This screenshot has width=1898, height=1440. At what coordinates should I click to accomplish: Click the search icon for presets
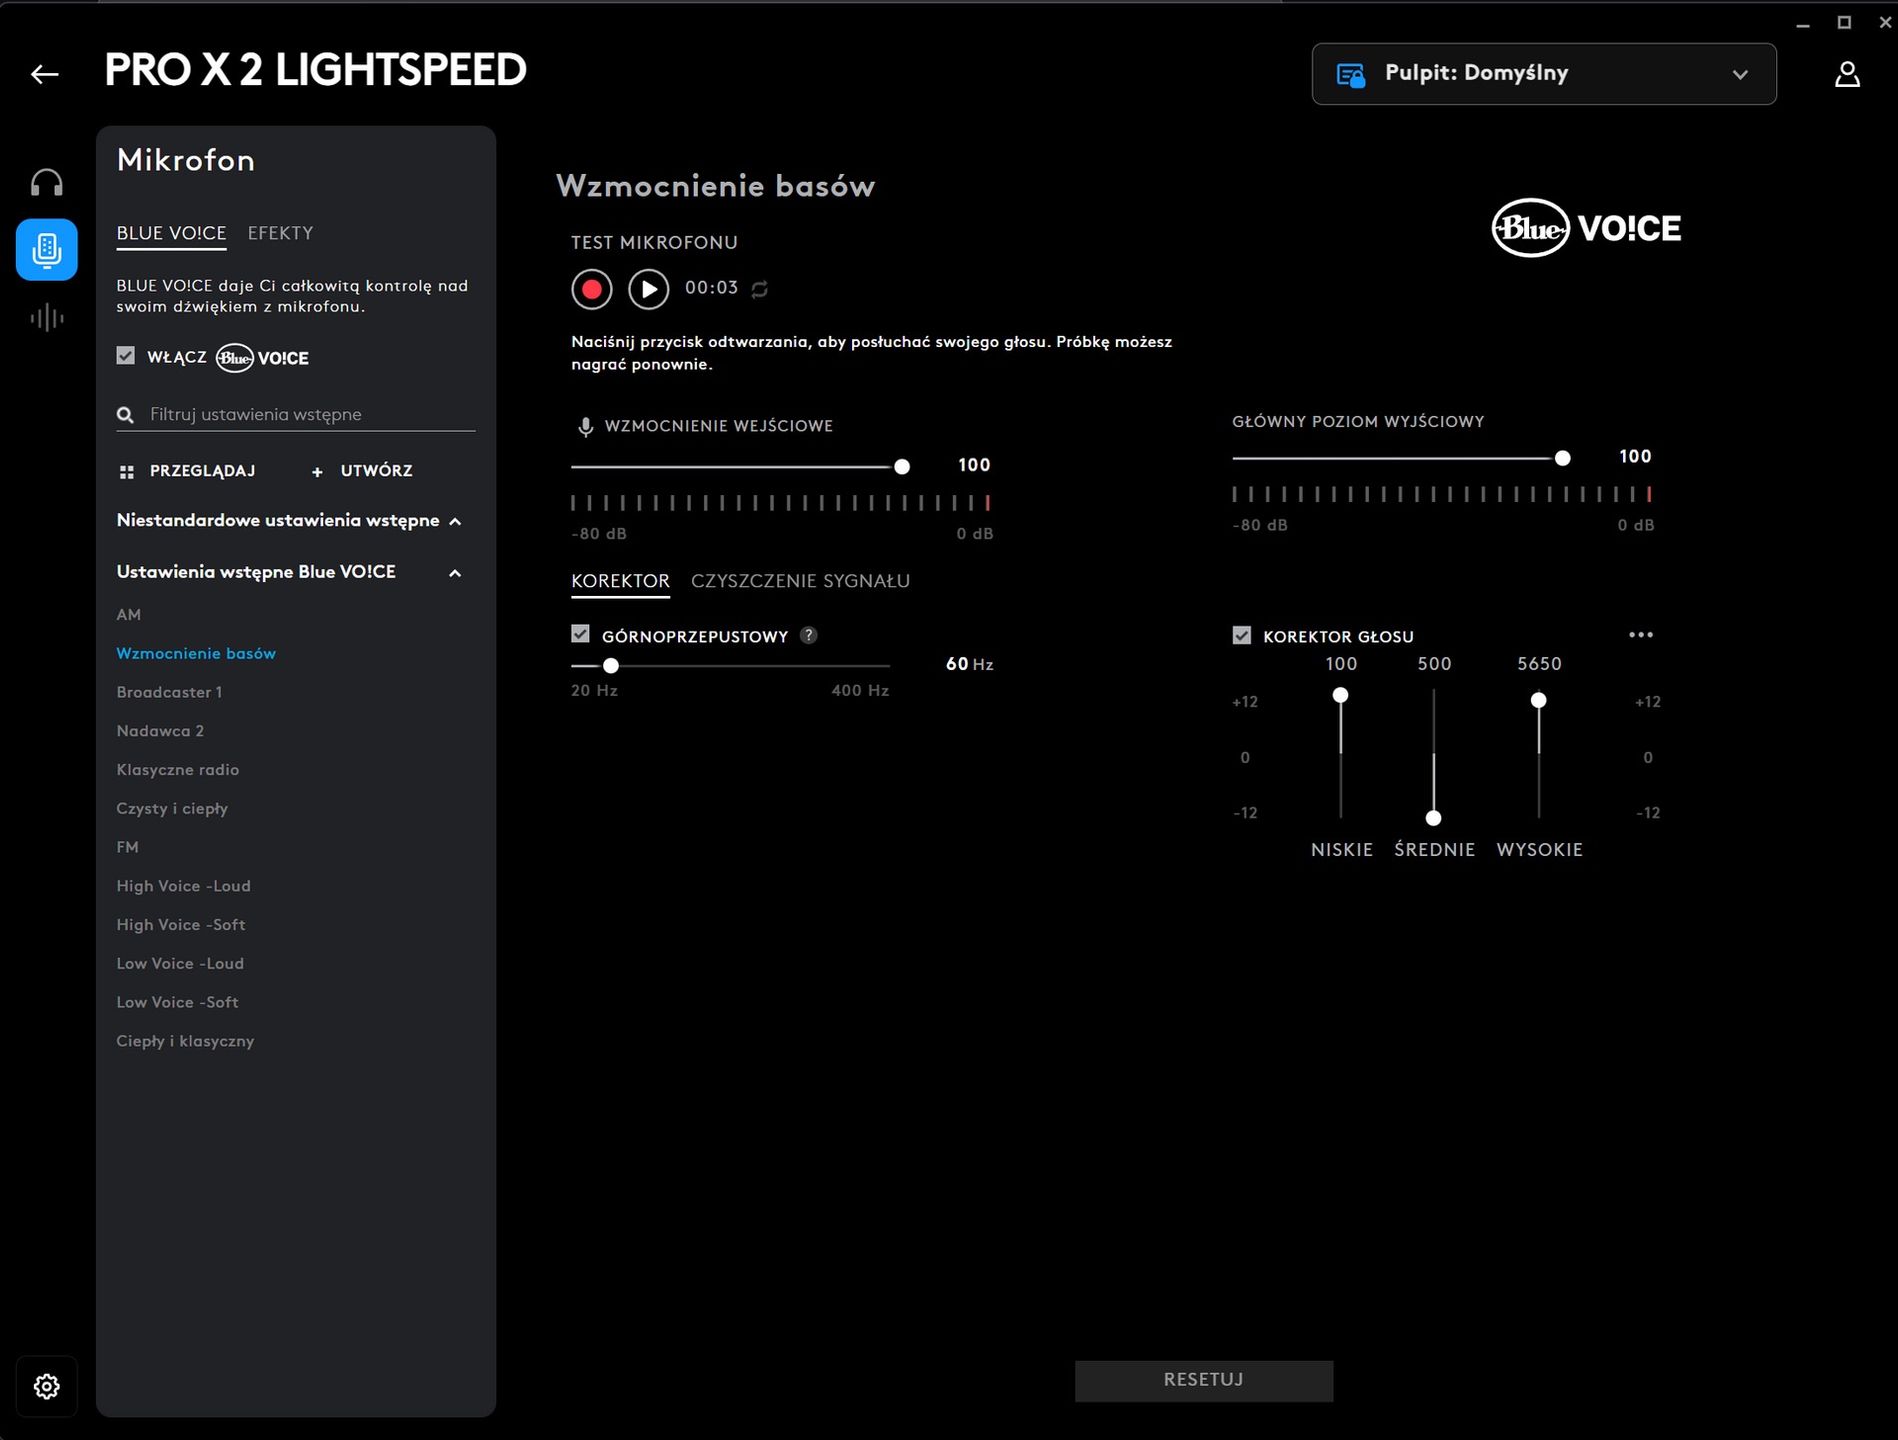click(x=125, y=414)
